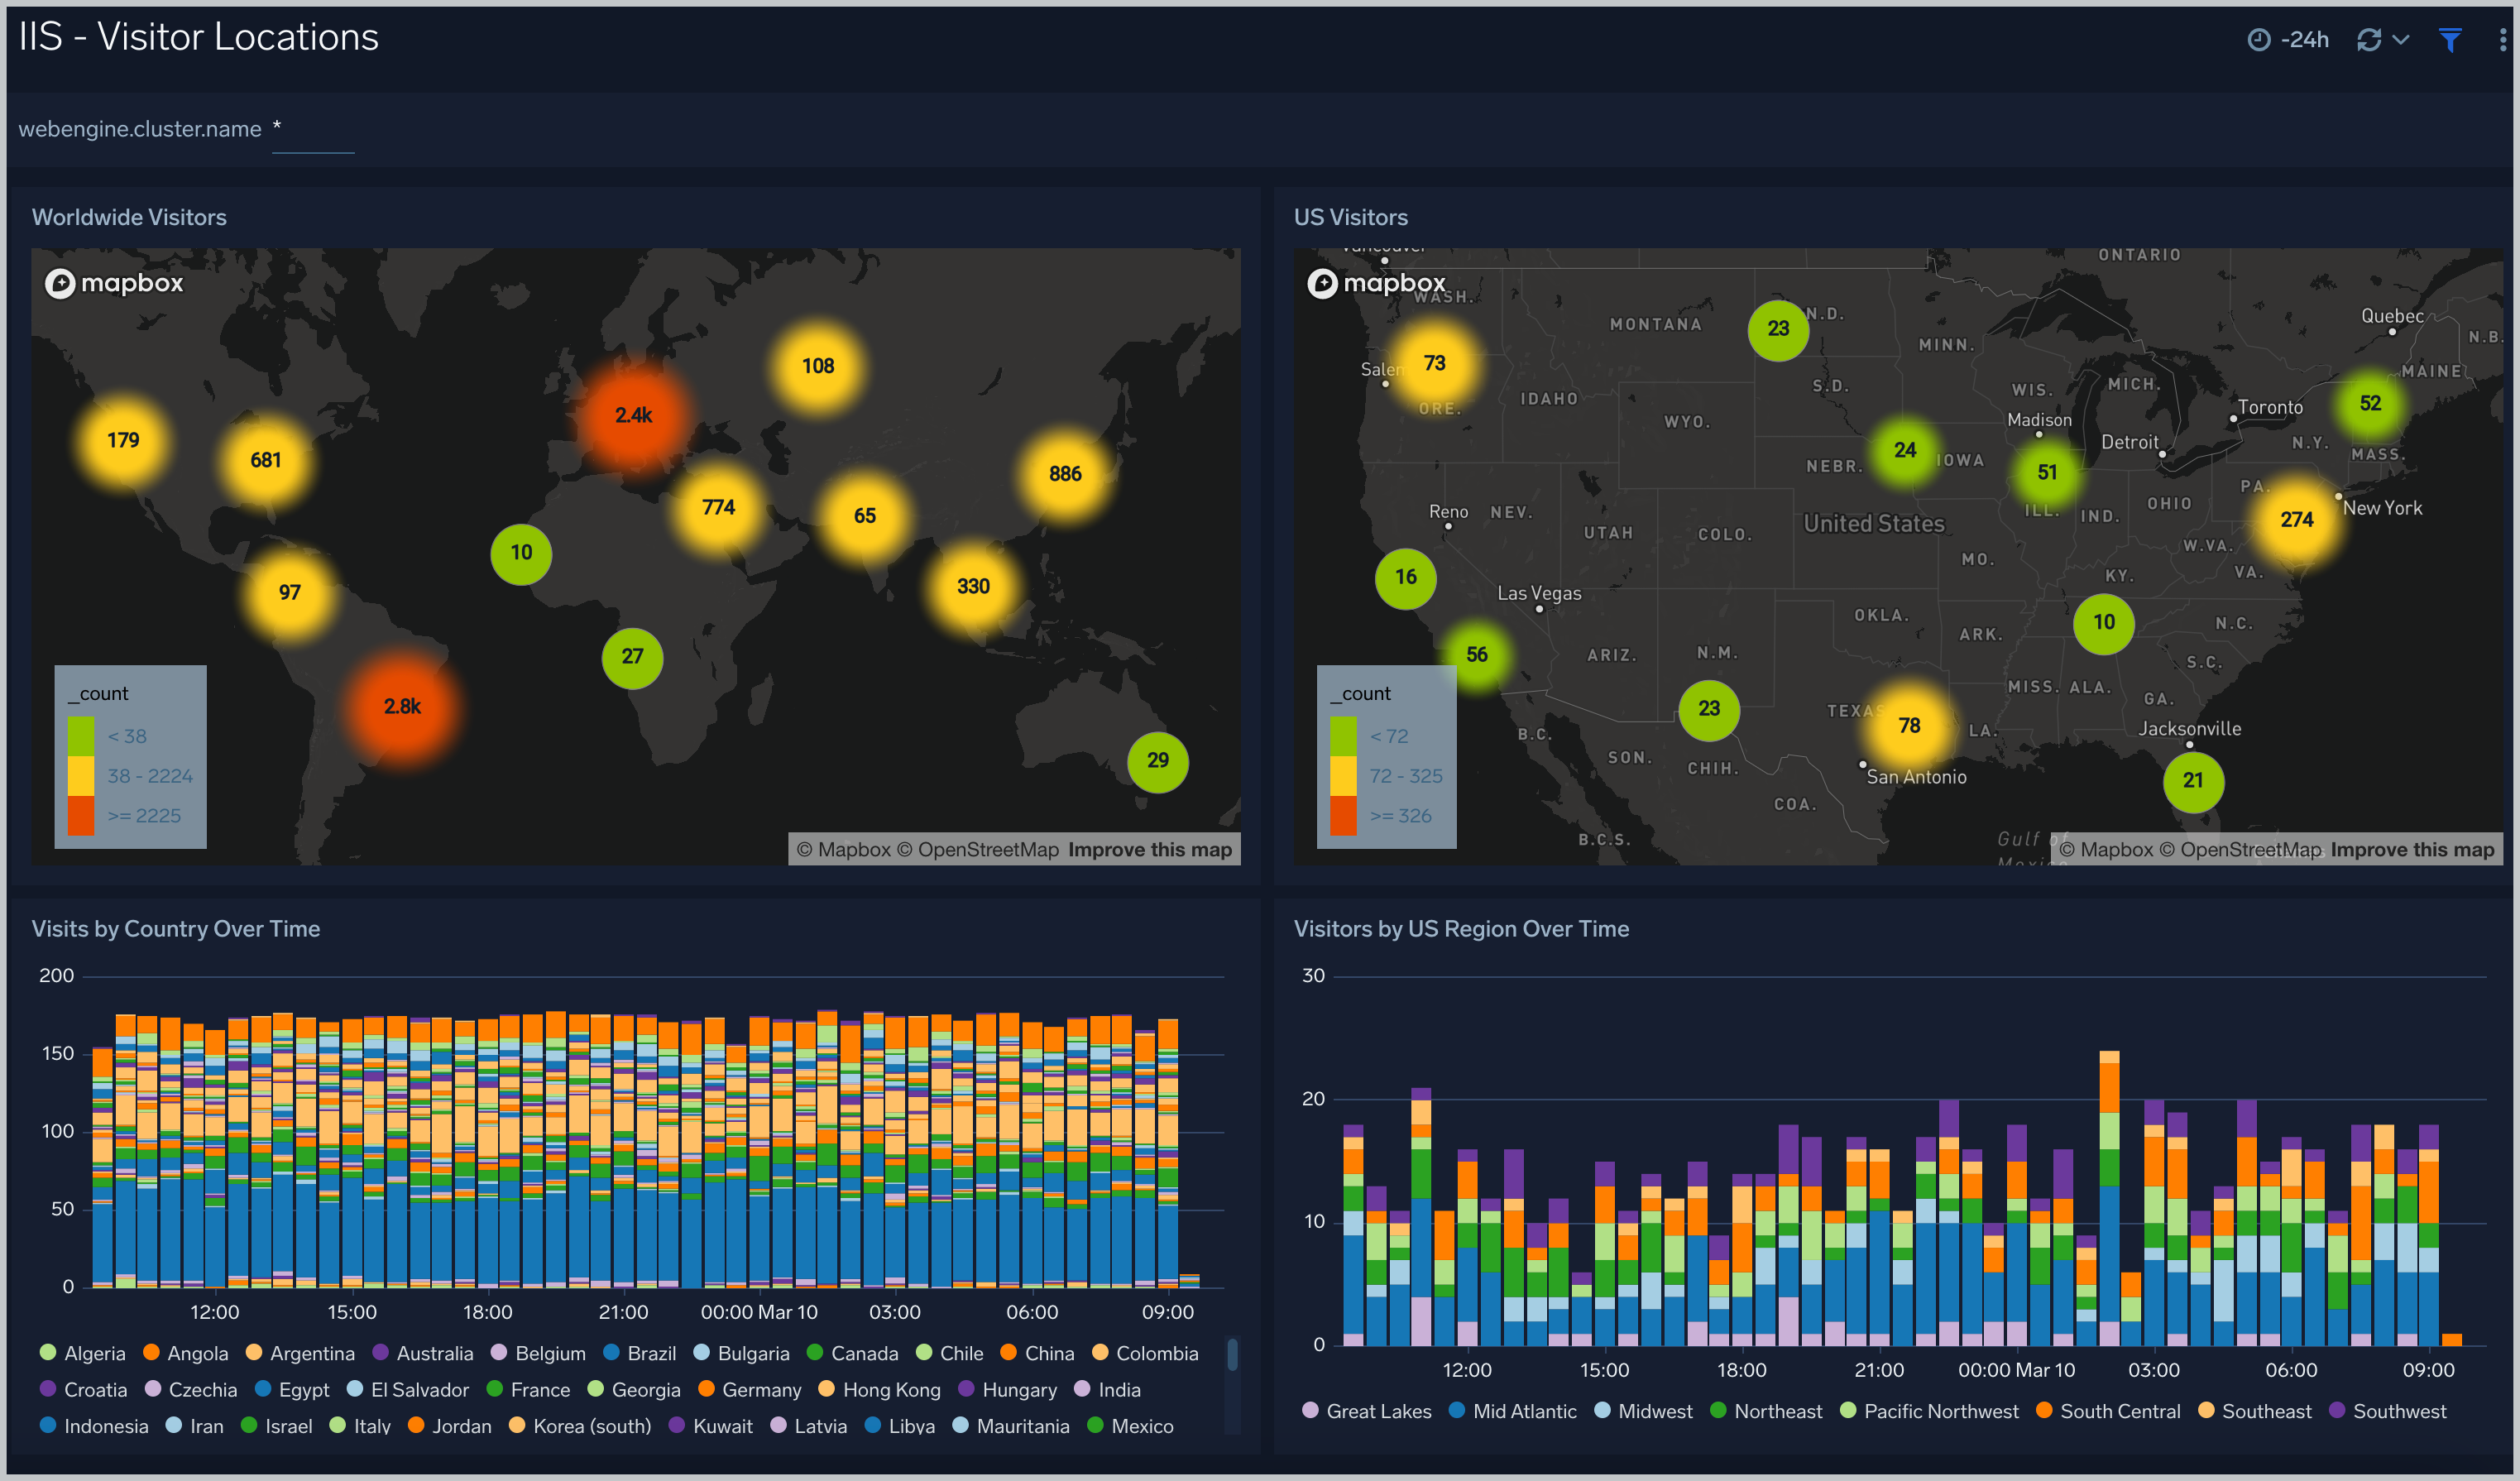The width and height of the screenshot is (2520, 1481).
Task: Expand the refresh interval dropdown chevron
Action: (x=2401, y=39)
